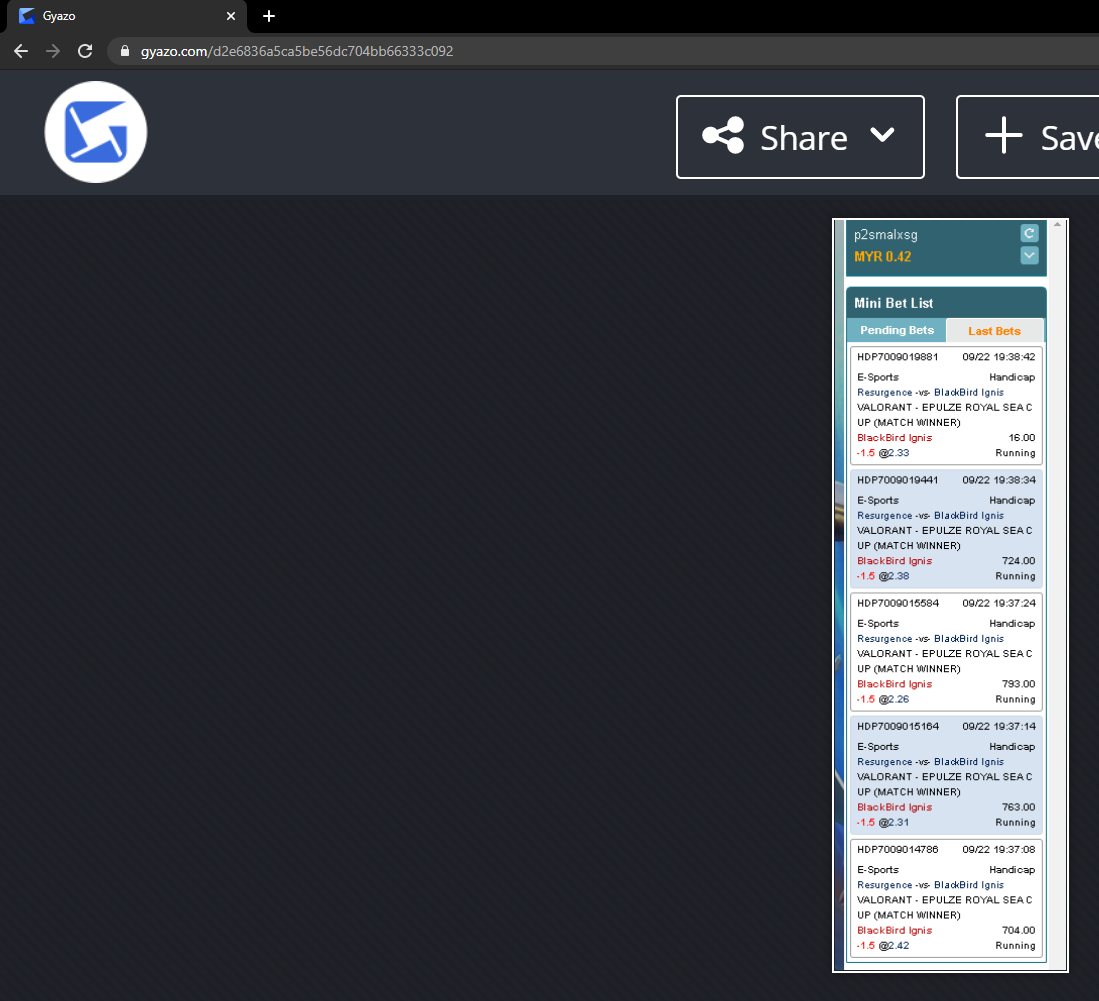Click the 16.00 stake amount
The width and height of the screenshot is (1099, 1001).
pos(1022,437)
